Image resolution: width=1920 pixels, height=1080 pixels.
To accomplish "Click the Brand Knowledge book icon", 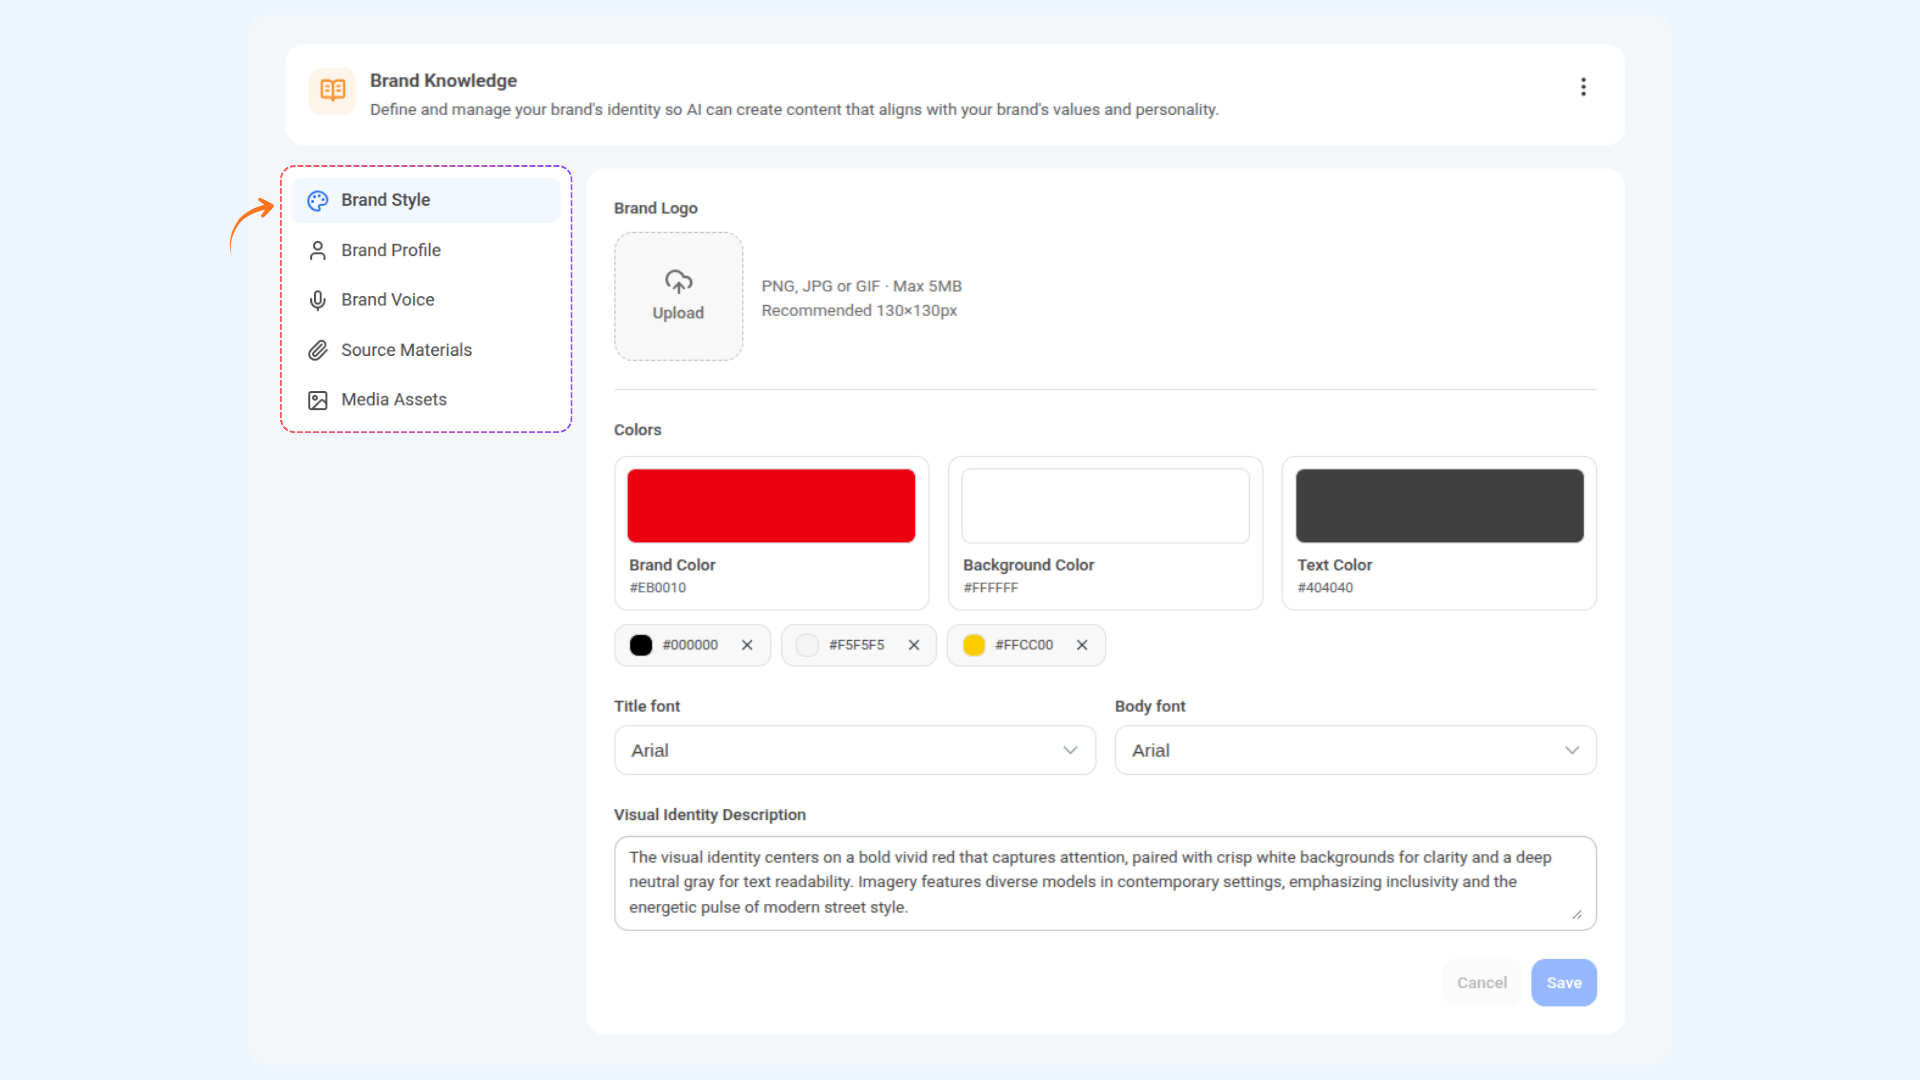I will tap(332, 91).
